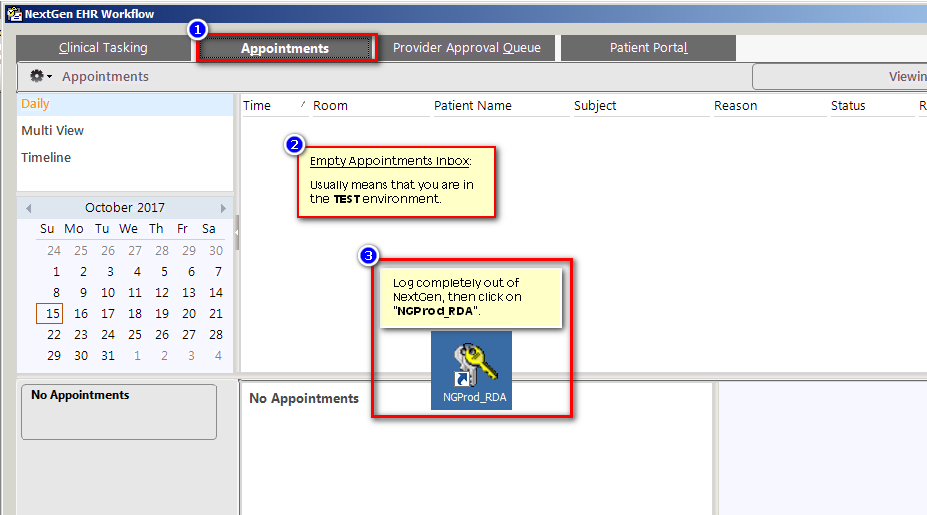Pick October 10 on the calendar
This screenshot has width=927, height=515.
108,293
